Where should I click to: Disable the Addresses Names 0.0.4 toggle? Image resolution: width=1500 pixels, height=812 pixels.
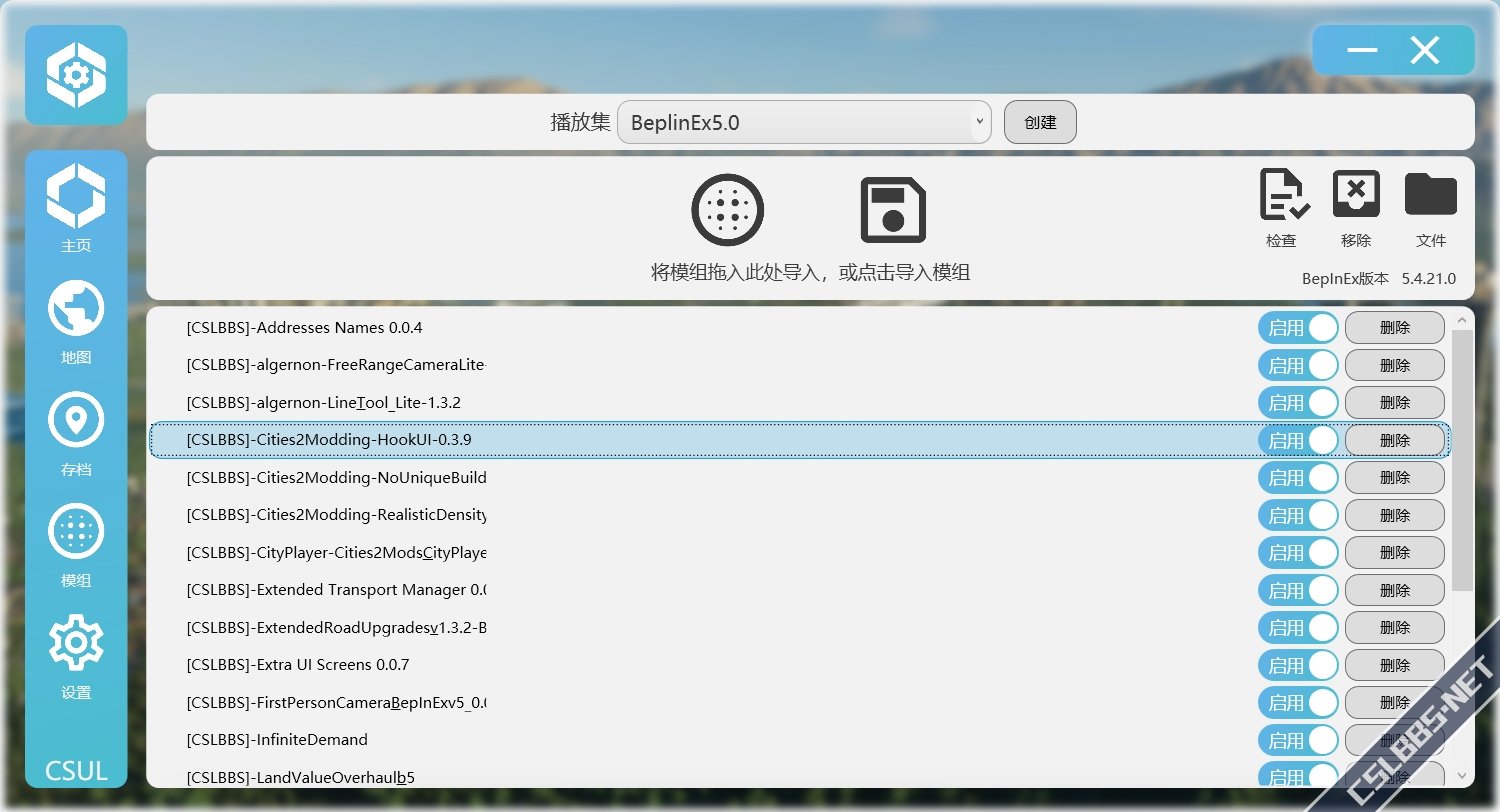click(x=1297, y=328)
